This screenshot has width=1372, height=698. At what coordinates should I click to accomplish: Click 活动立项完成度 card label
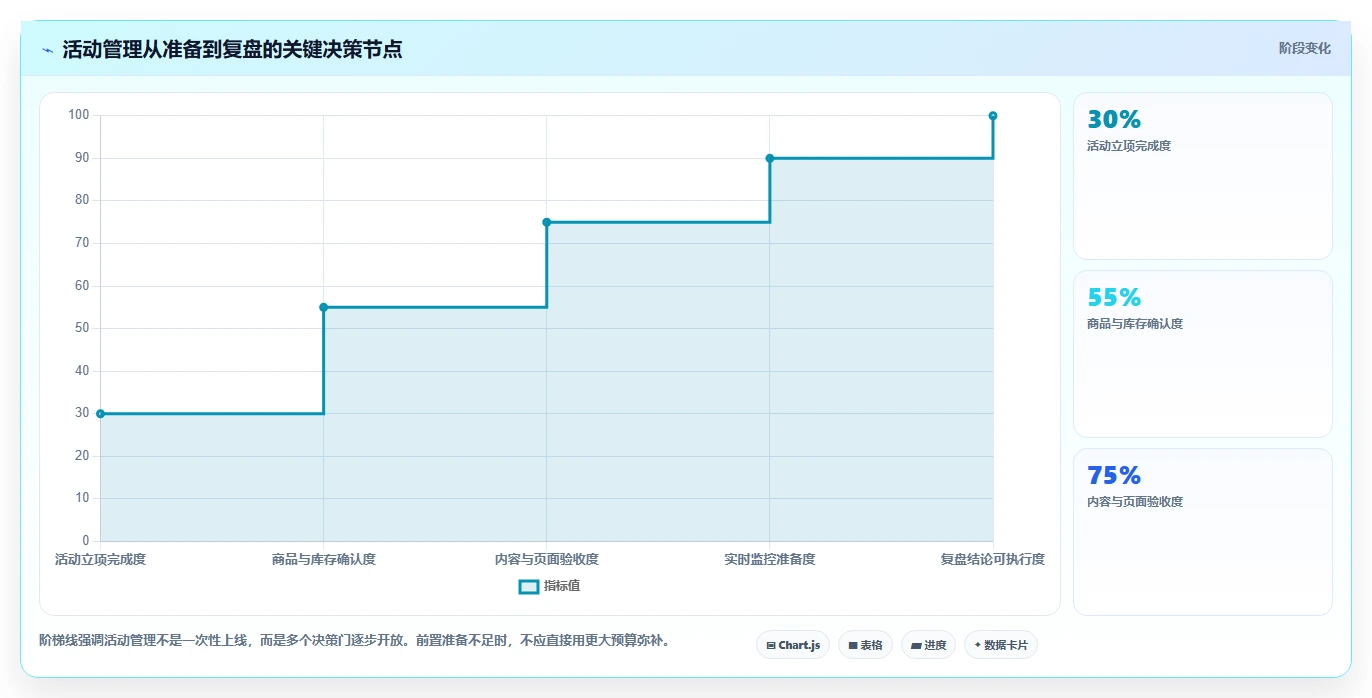click(1129, 146)
